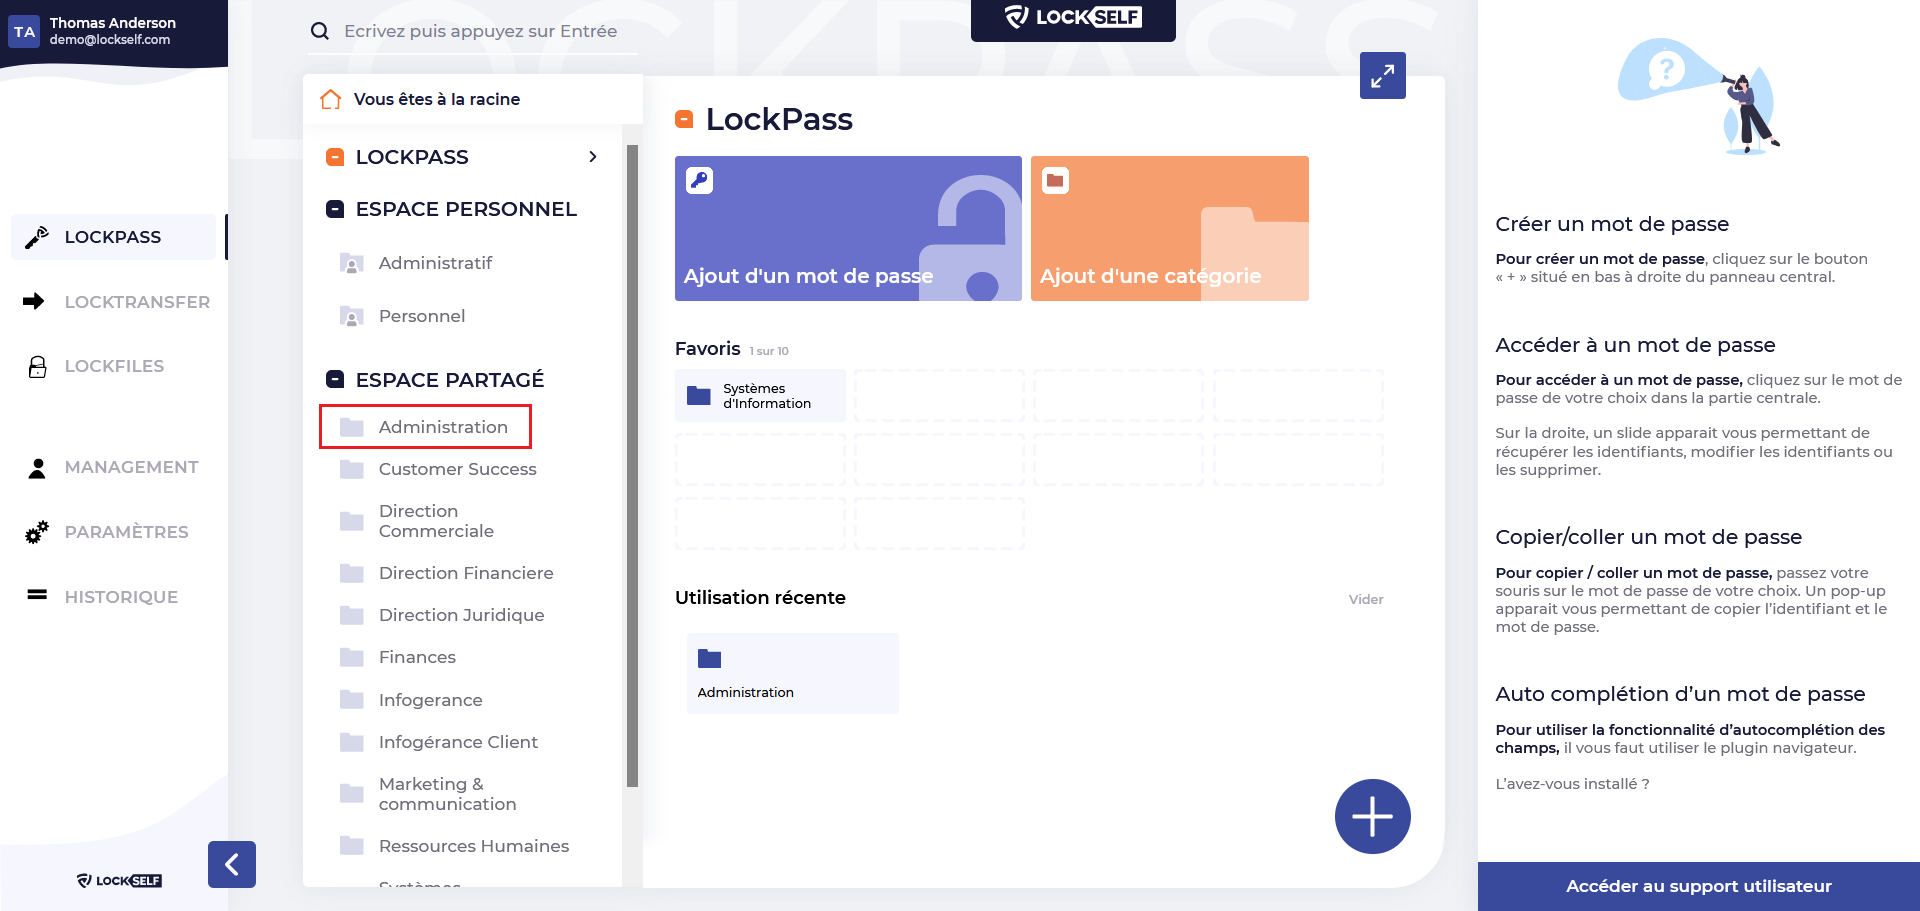Click the home icon at root breadcrumb
The height and width of the screenshot is (911, 1920).
[x=331, y=99]
